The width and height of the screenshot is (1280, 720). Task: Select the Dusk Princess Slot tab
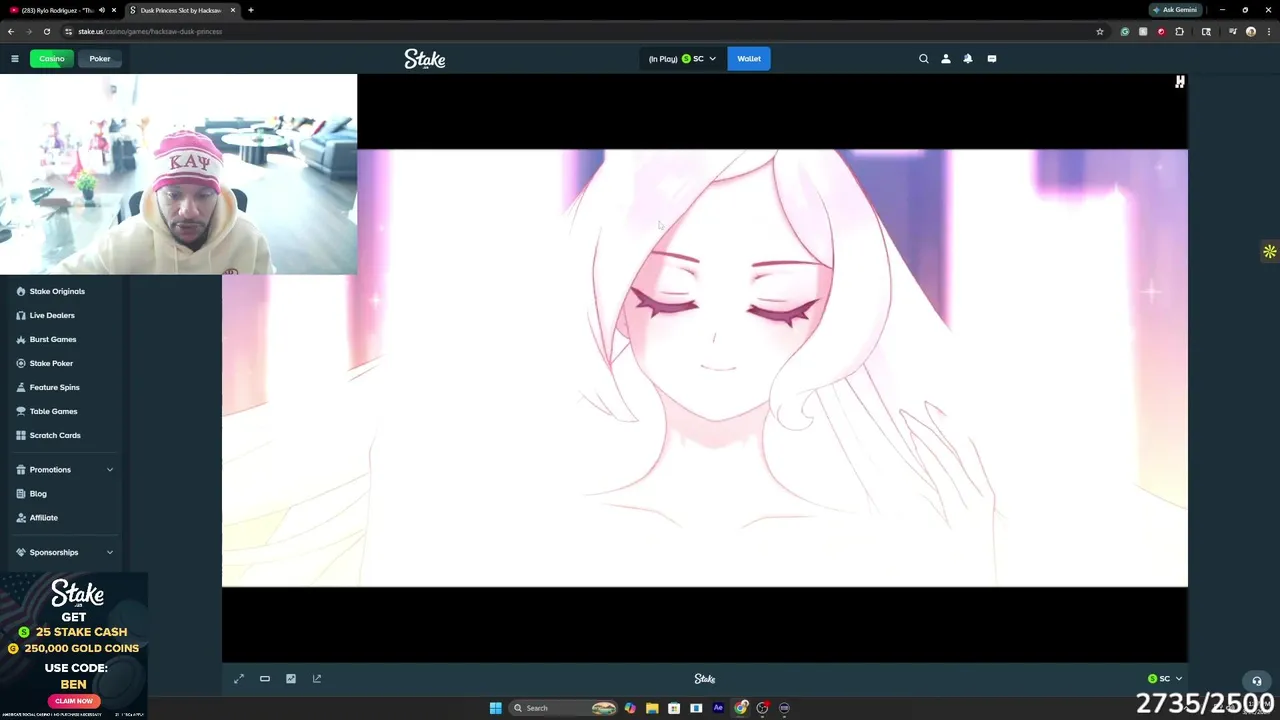click(x=182, y=10)
